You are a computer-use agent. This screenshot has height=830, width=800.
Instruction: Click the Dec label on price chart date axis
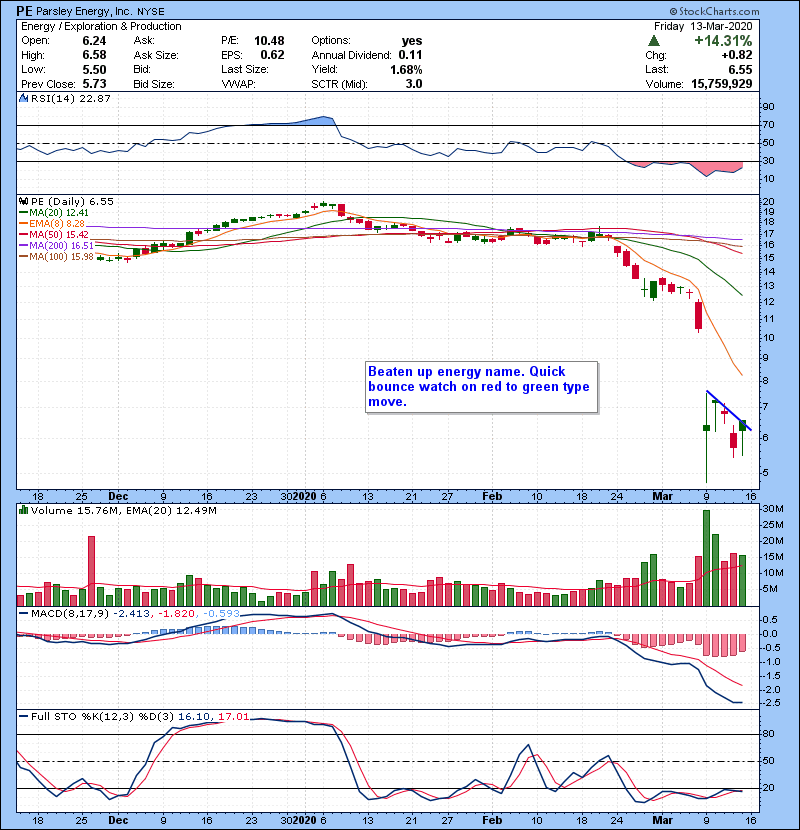point(118,497)
